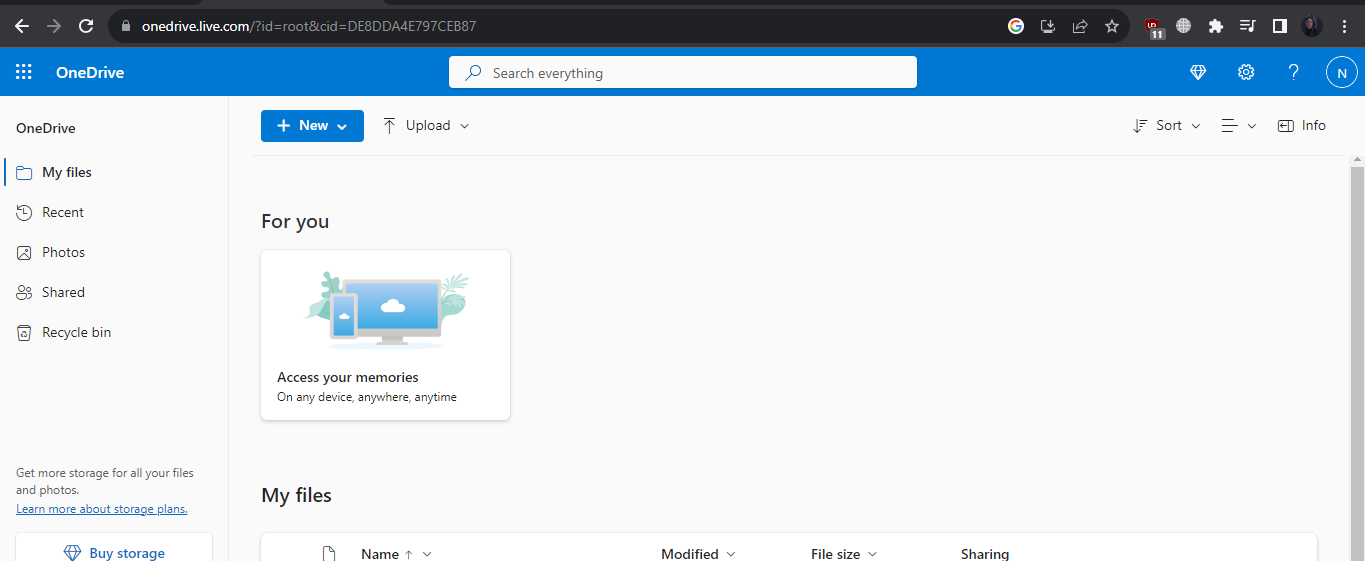Screen dimensions: 1365x561
Task: Open the Sort options dropdown
Action: pos(1167,126)
